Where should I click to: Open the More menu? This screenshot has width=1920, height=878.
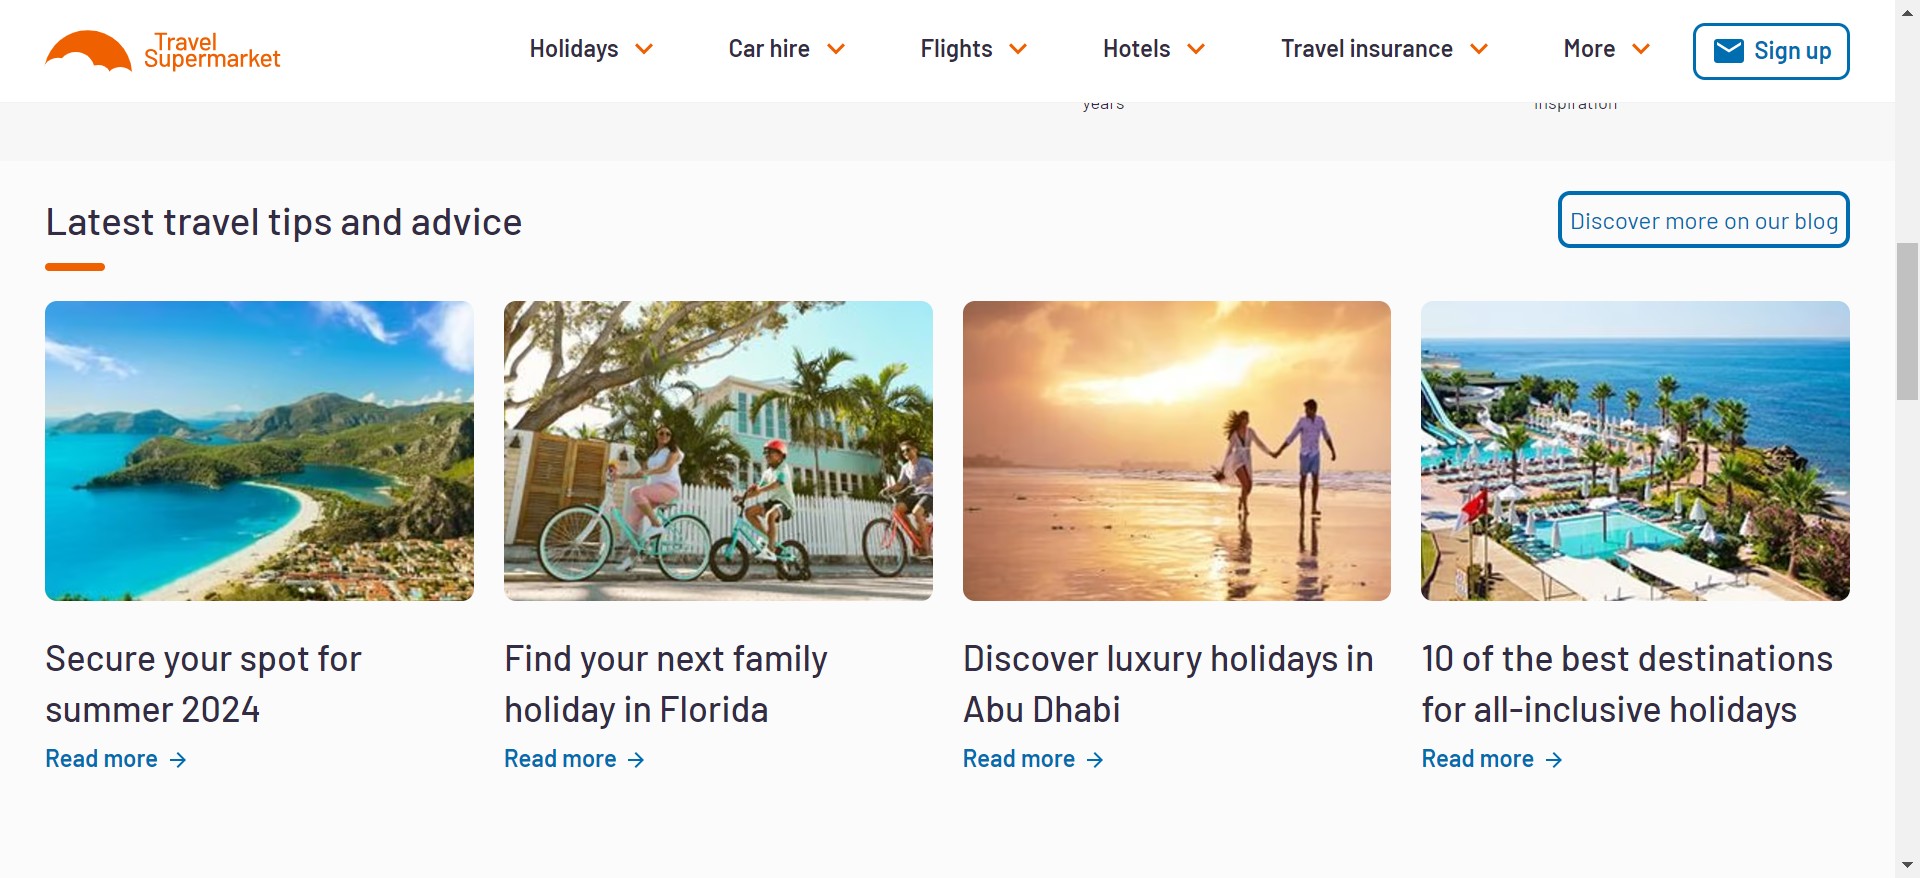click(x=1606, y=49)
